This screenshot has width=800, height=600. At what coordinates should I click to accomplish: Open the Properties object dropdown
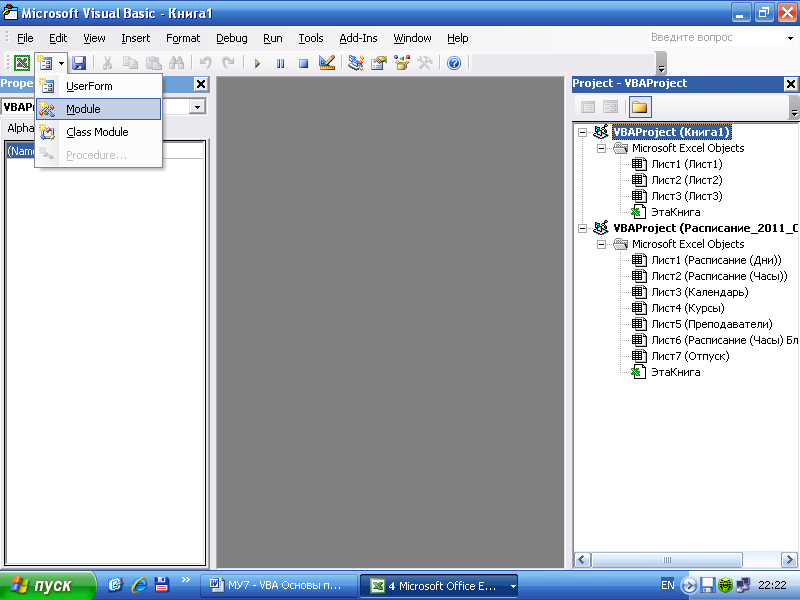[197, 107]
